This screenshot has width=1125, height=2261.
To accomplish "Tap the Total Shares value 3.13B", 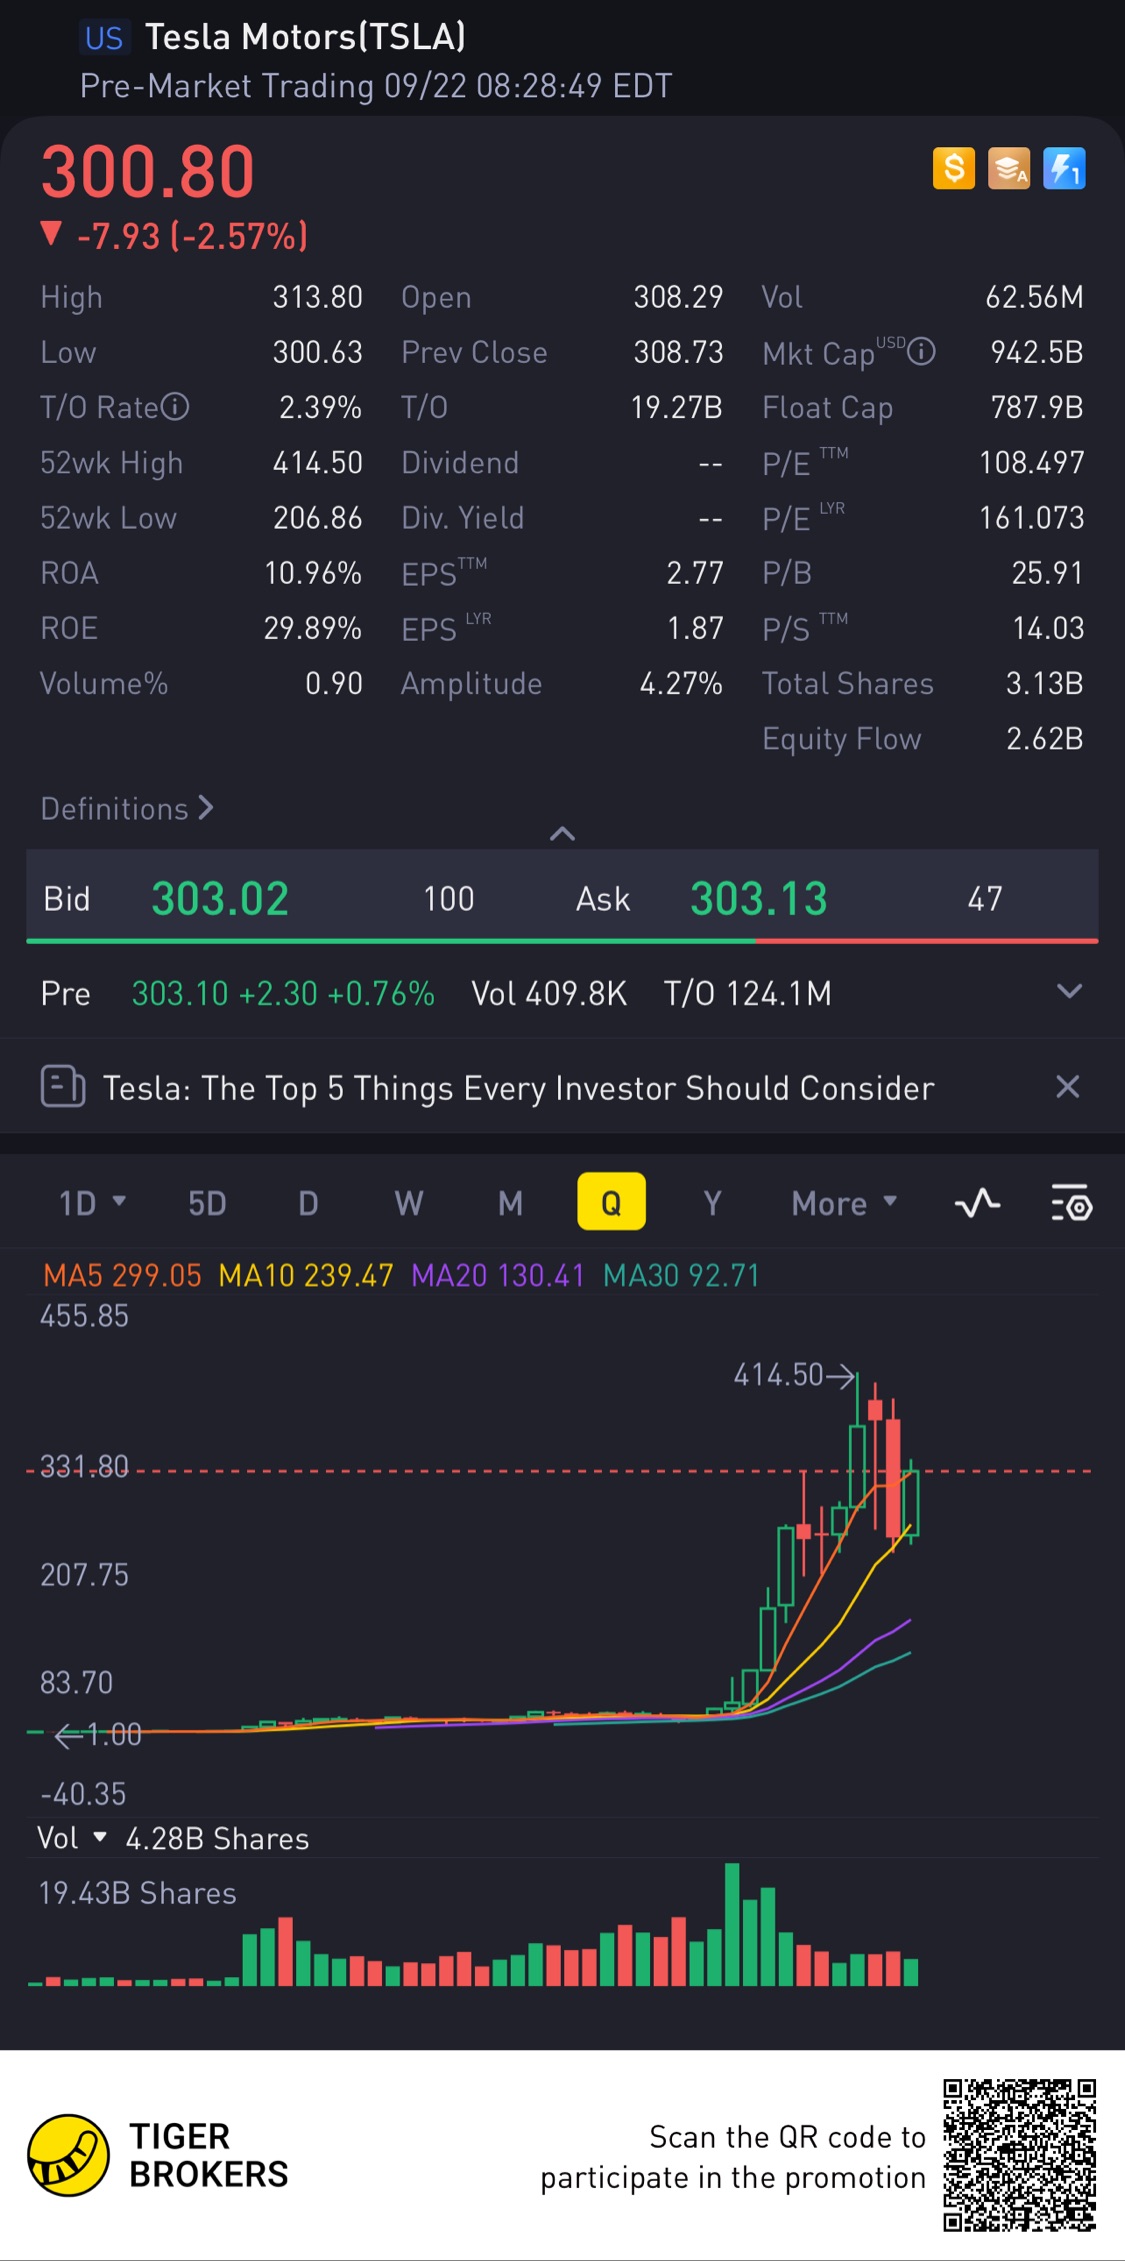I will (1044, 683).
